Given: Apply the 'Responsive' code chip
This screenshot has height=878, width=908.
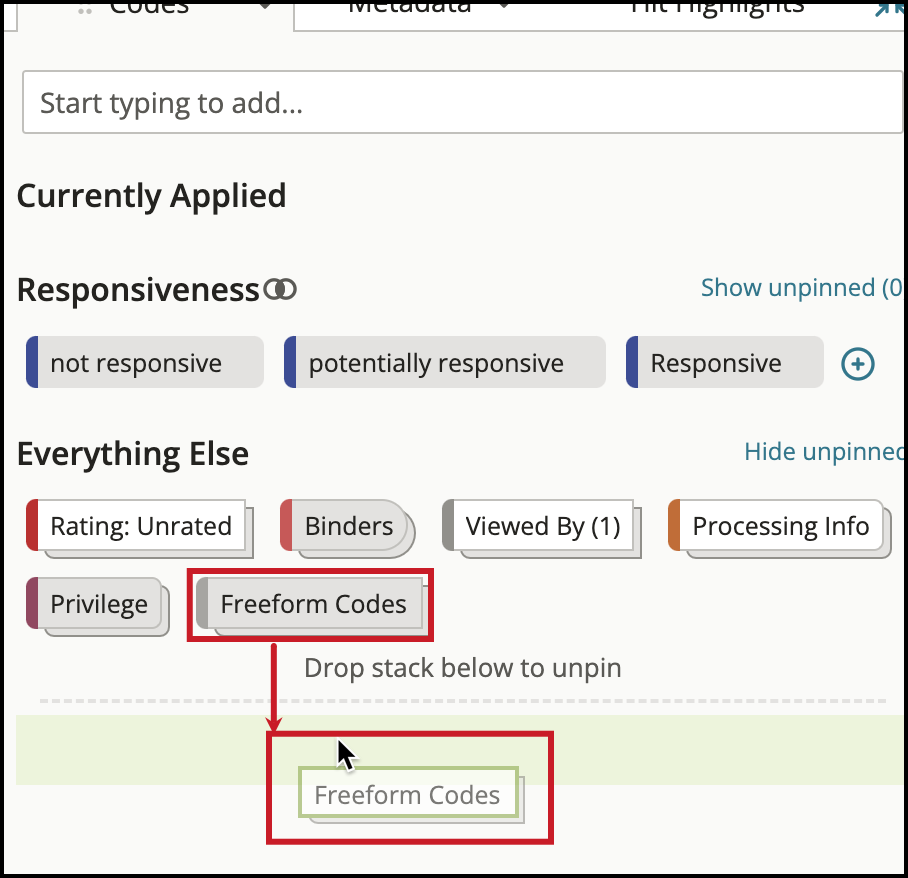Looking at the screenshot, I should click(x=724, y=363).
